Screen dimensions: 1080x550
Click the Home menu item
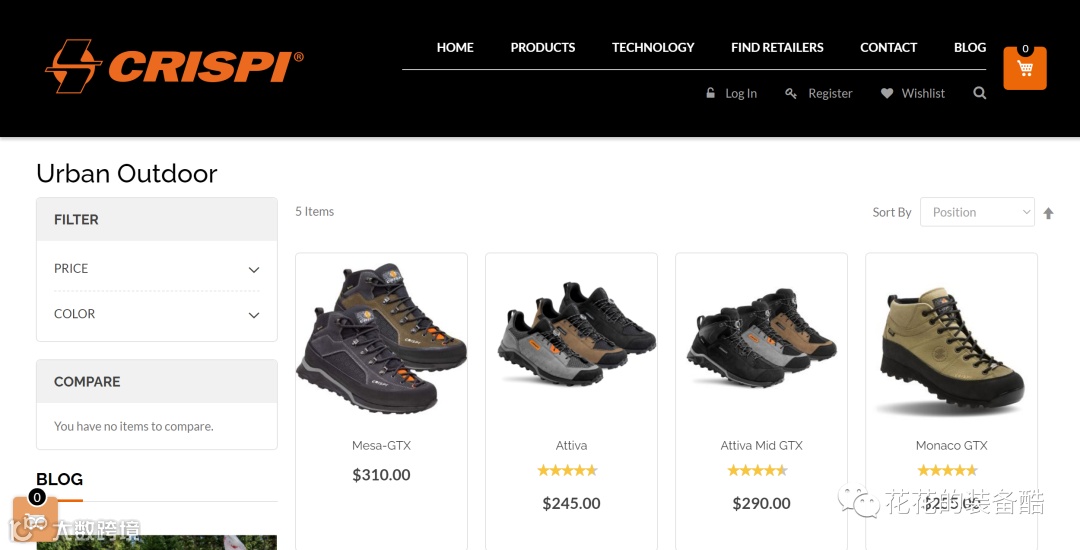click(x=455, y=47)
